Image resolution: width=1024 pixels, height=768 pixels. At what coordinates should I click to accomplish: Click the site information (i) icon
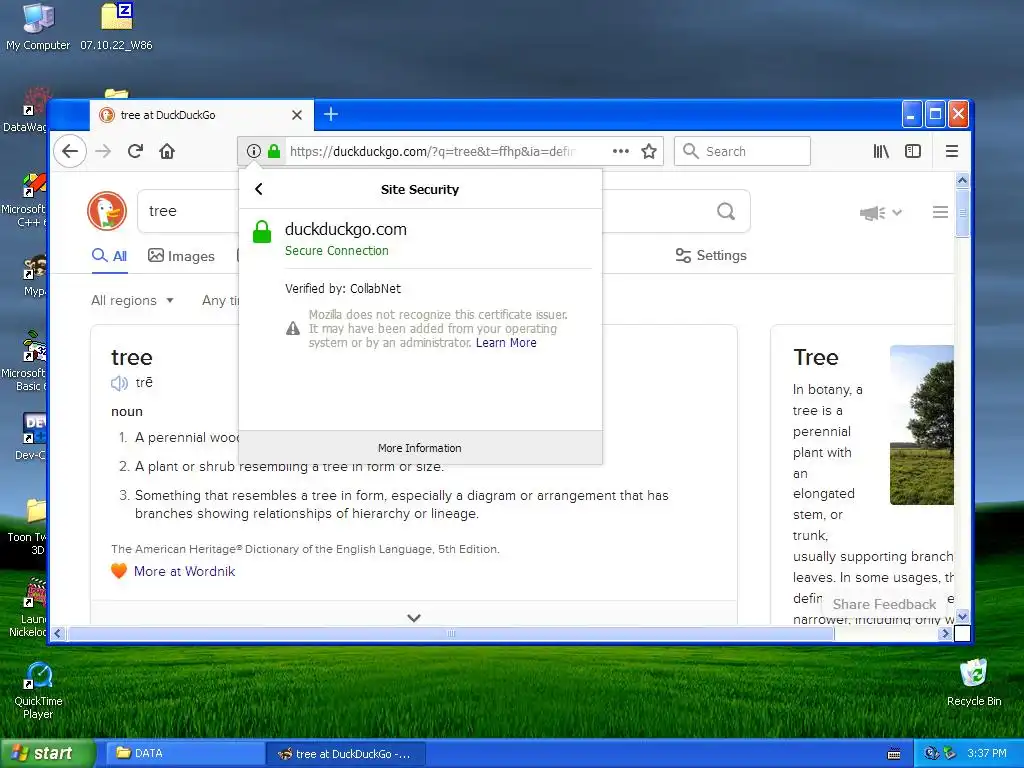tap(253, 152)
